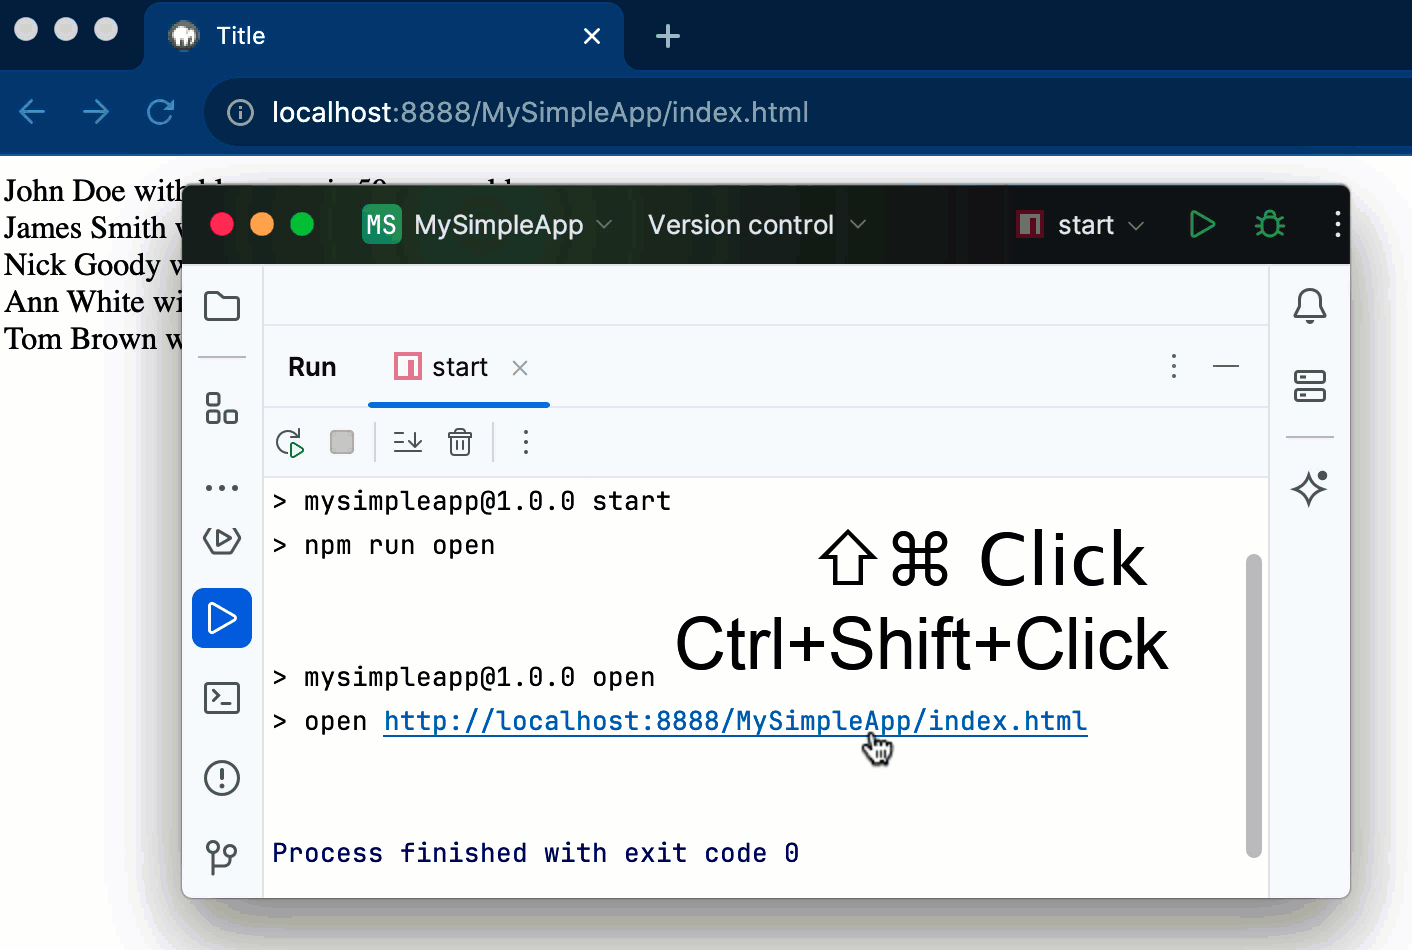Toggle the active Run tool window button
The image size is (1412, 950).
(x=222, y=618)
